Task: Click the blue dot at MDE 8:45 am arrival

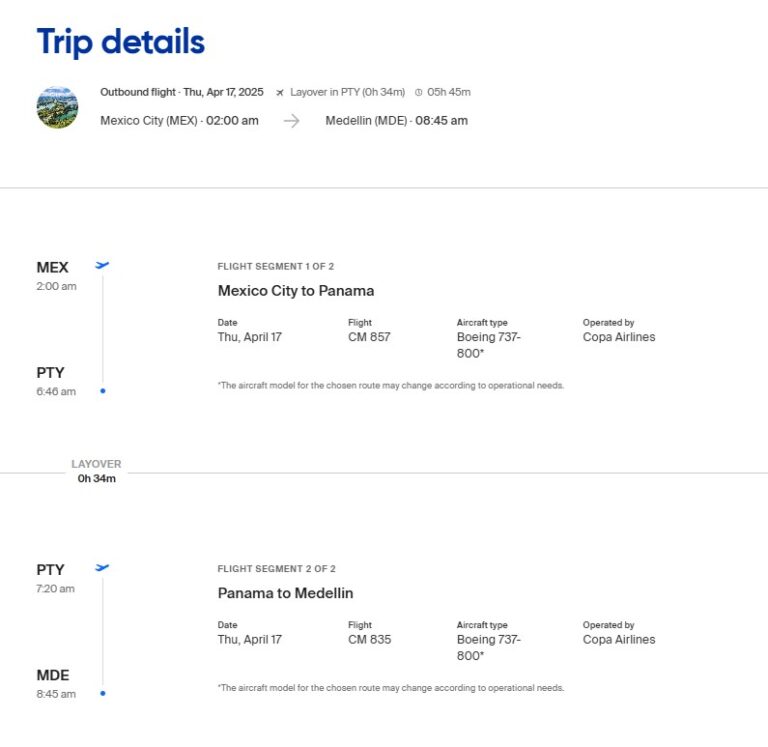Action: 102,693
